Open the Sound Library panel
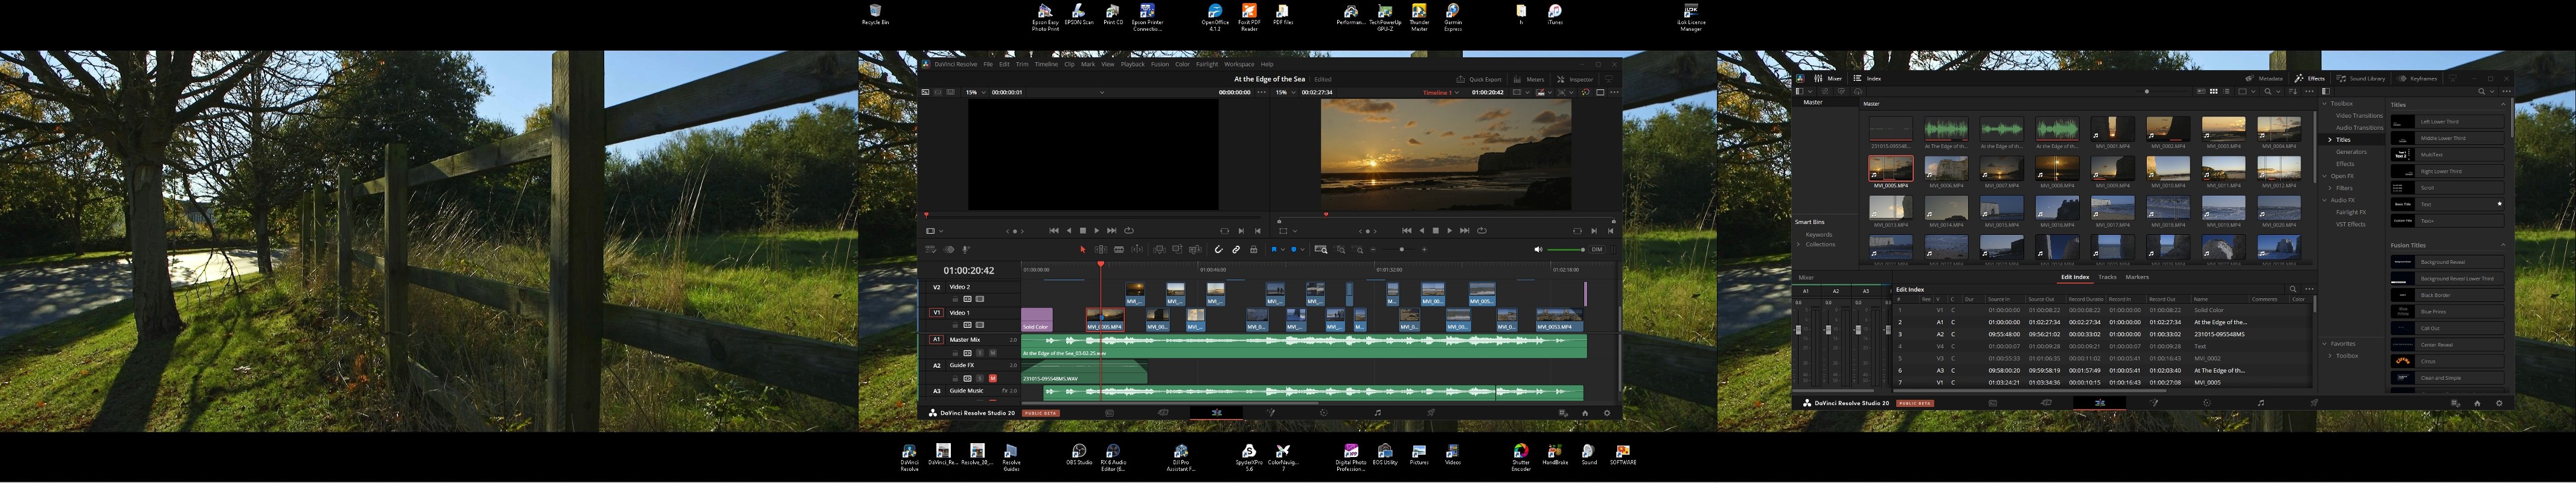 [x=2361, y=78]
